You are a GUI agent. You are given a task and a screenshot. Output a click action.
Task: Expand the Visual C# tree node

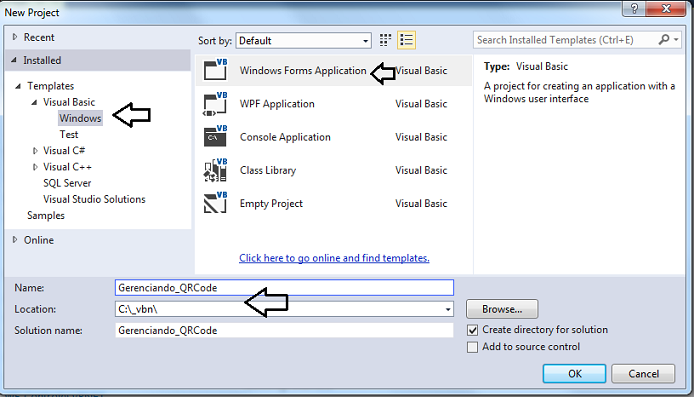[x=35, y=151]
